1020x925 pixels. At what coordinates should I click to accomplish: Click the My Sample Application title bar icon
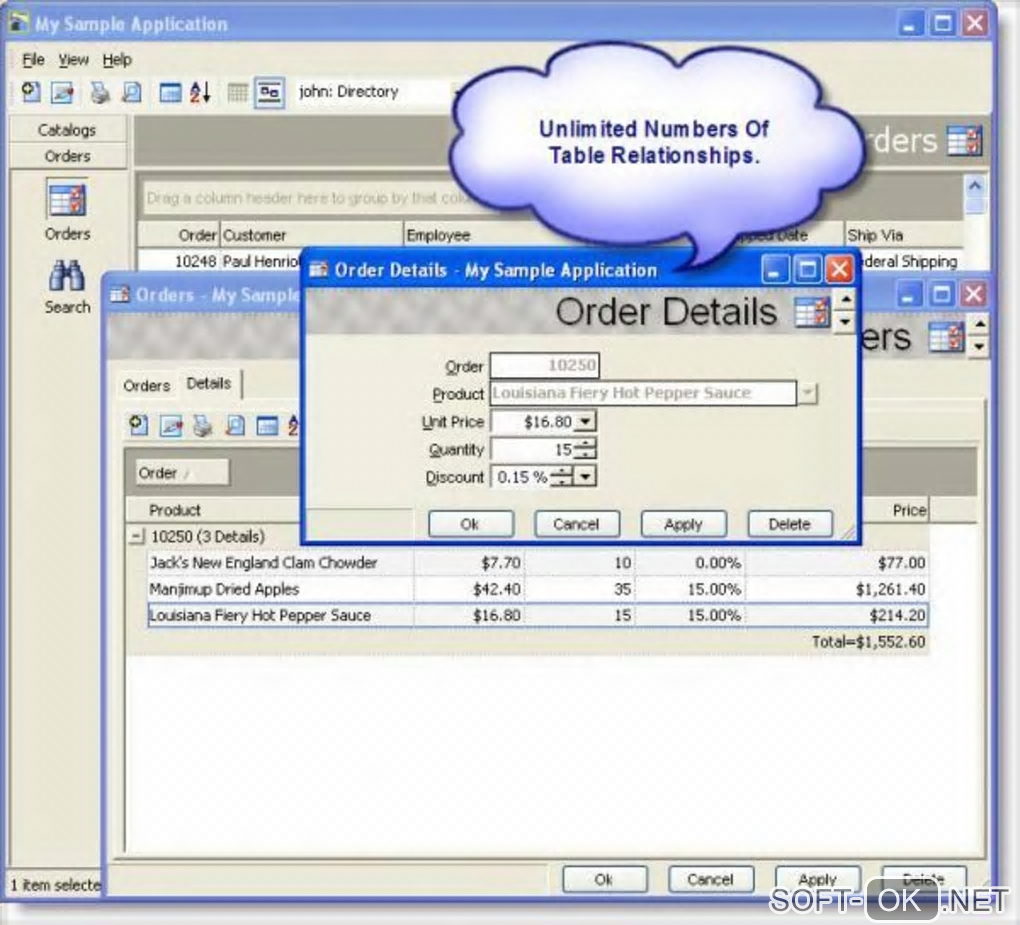point(19,23)
